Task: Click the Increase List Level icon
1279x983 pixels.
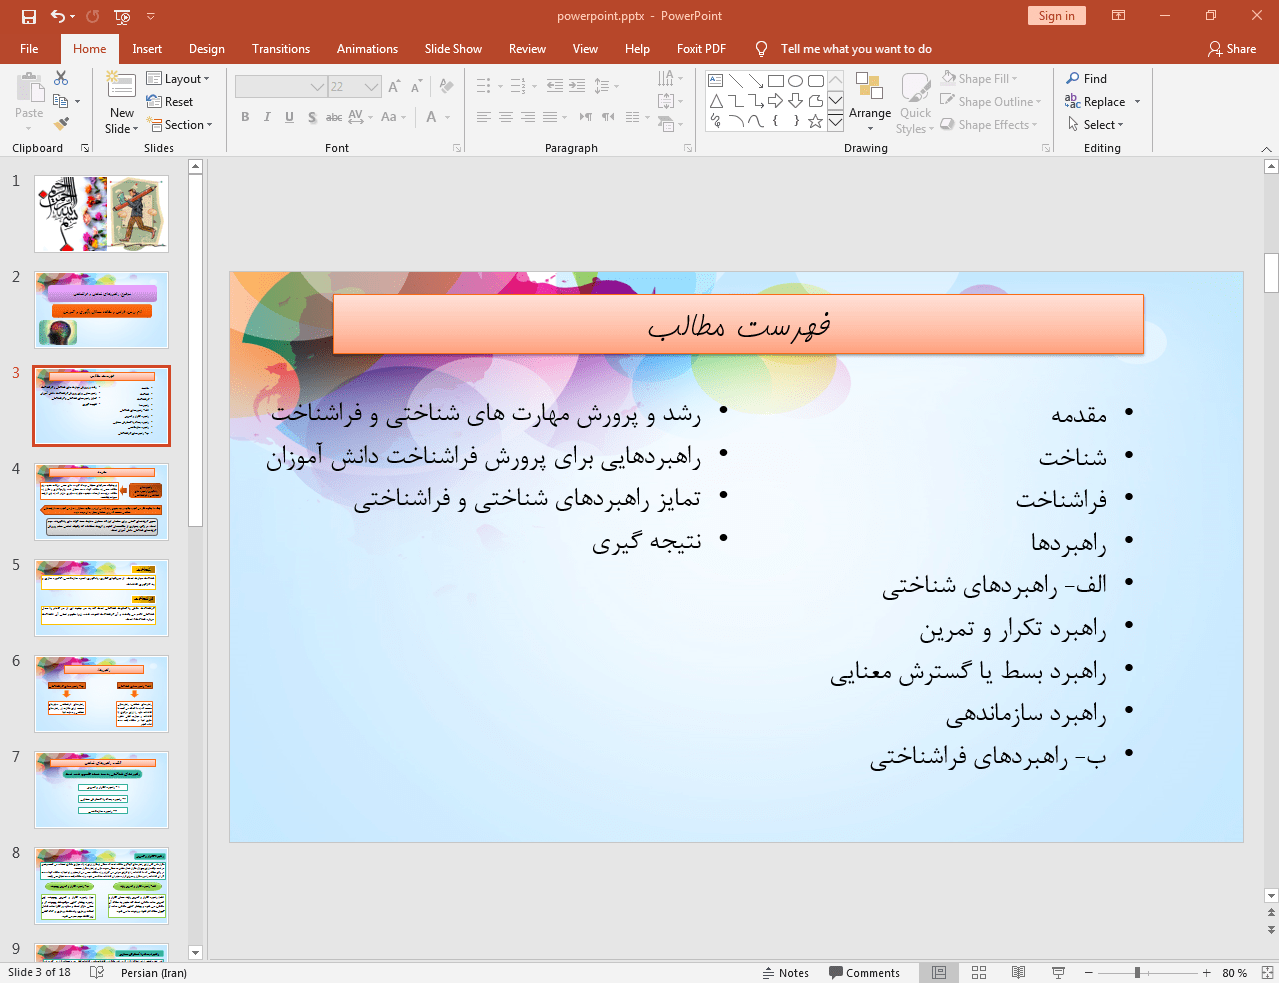Action: click(x=577, y=87)
